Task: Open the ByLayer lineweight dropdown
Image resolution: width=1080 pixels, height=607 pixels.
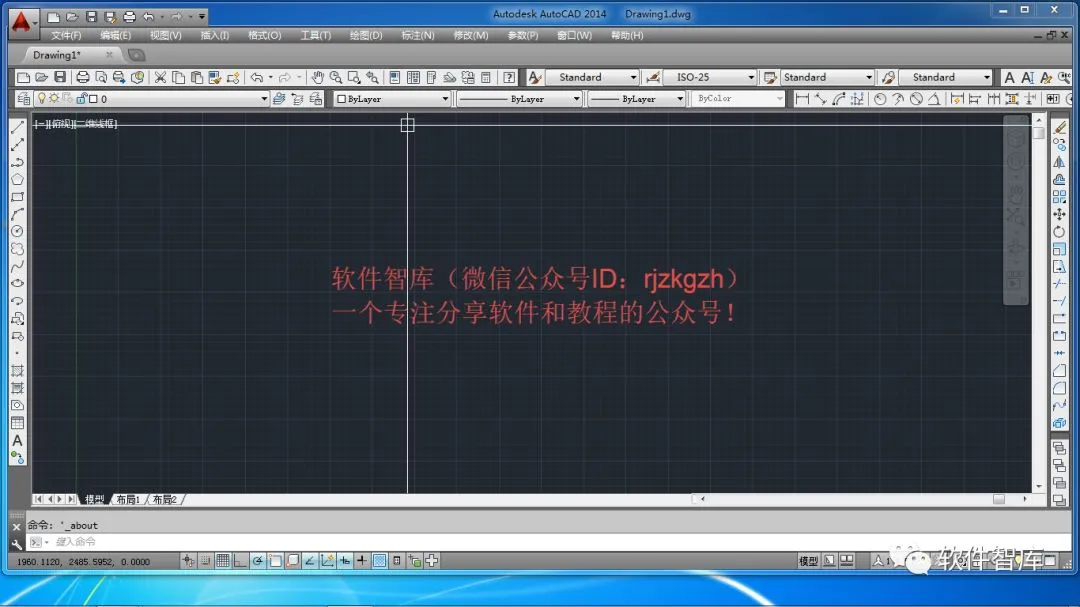Action: tap(680, 99)
